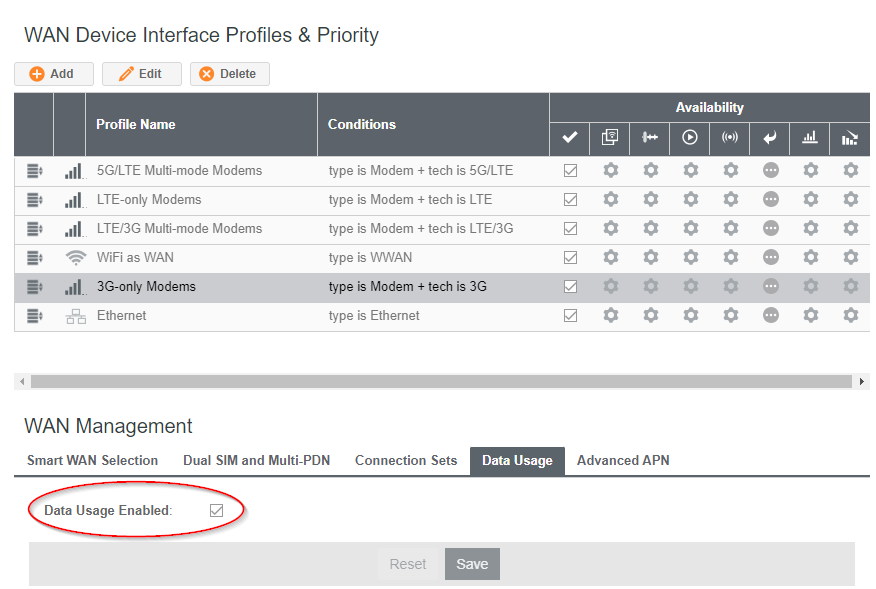Screen dimensions: 876x589
Task: Click the Reset button
Action: click(x=408, y=564)
